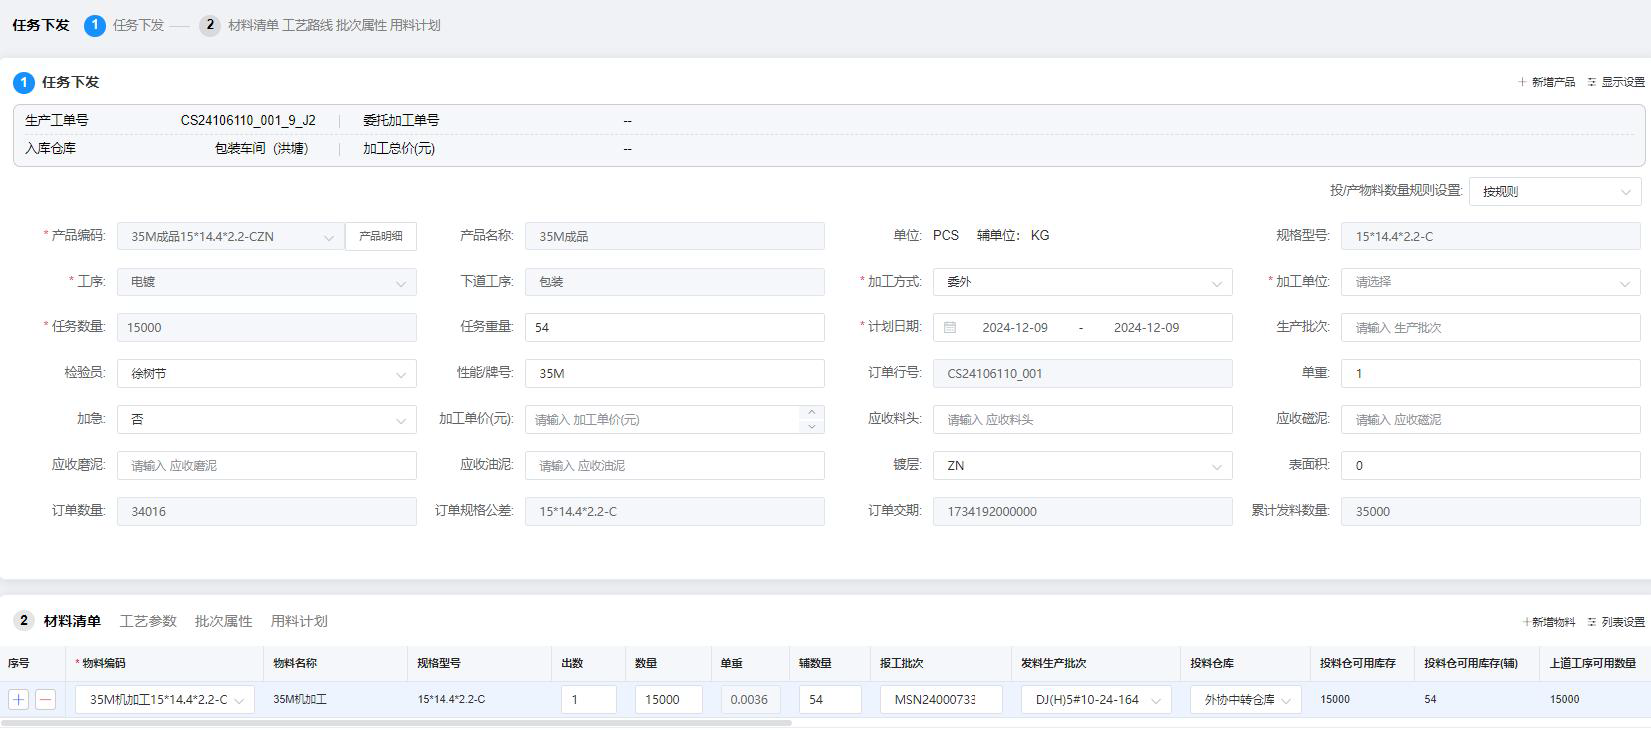The width and height of the screenshot is (1651, 730).
Task: Click the horizontal scrollbar under material table
Action: pyautogui.click(x=400, y=722)
